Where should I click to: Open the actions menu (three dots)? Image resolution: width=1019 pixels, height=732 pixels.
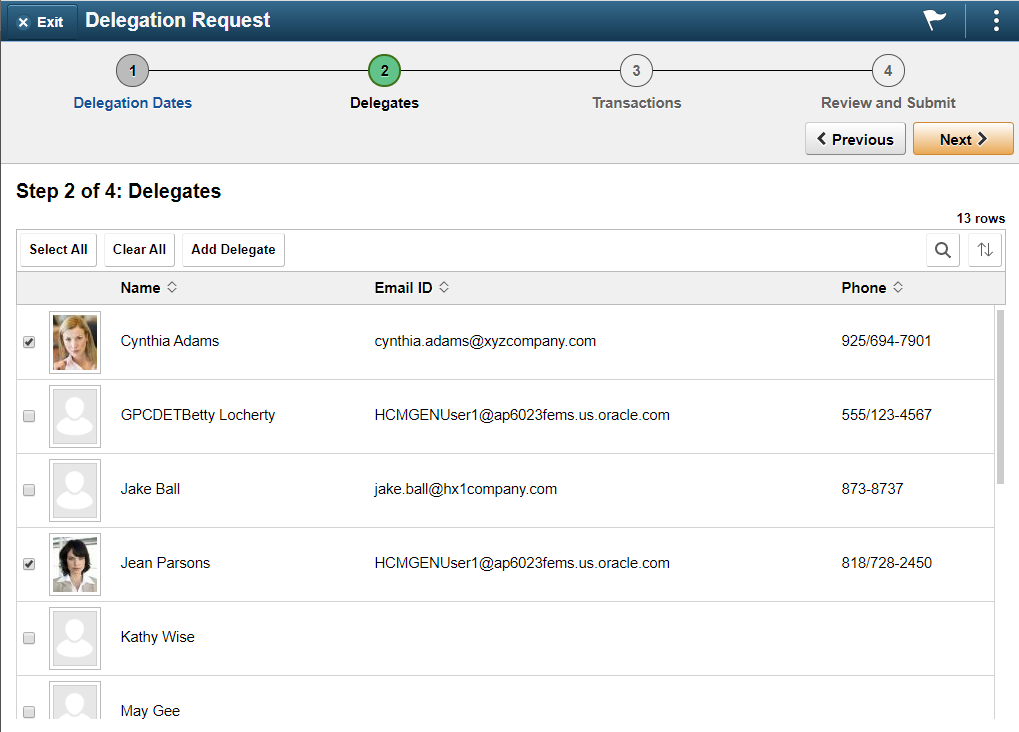point(995,19)
